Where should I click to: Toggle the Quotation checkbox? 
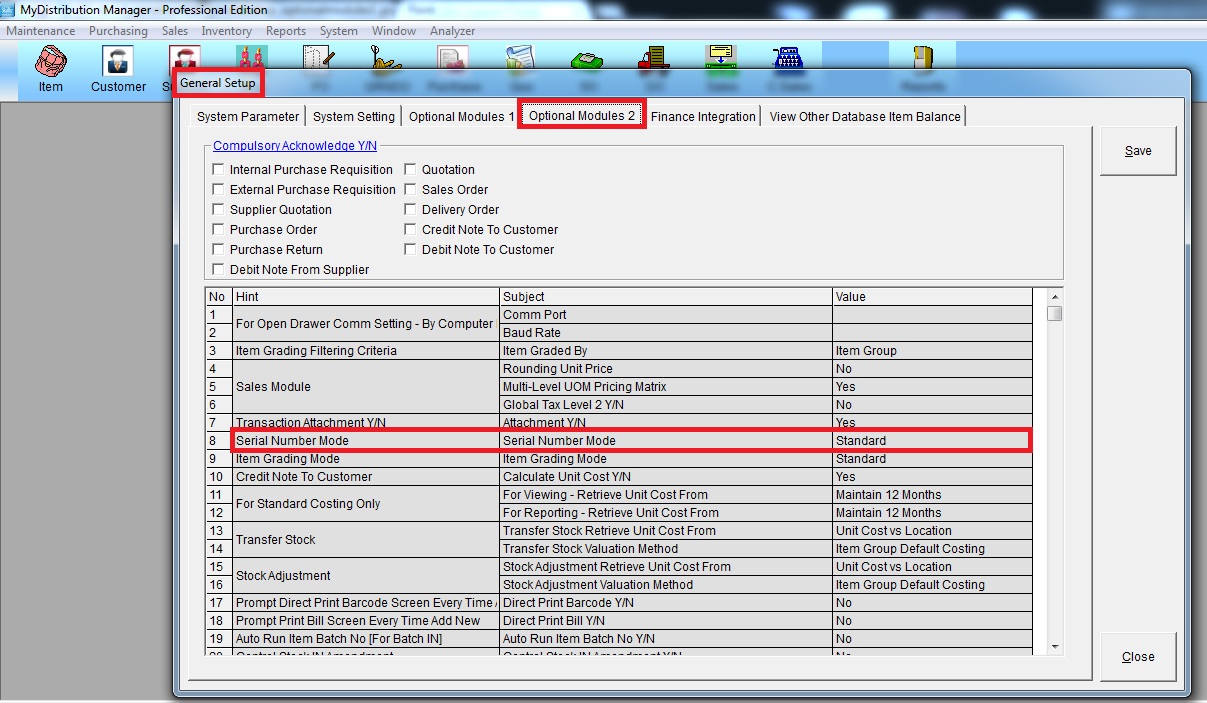coord(410,170)
